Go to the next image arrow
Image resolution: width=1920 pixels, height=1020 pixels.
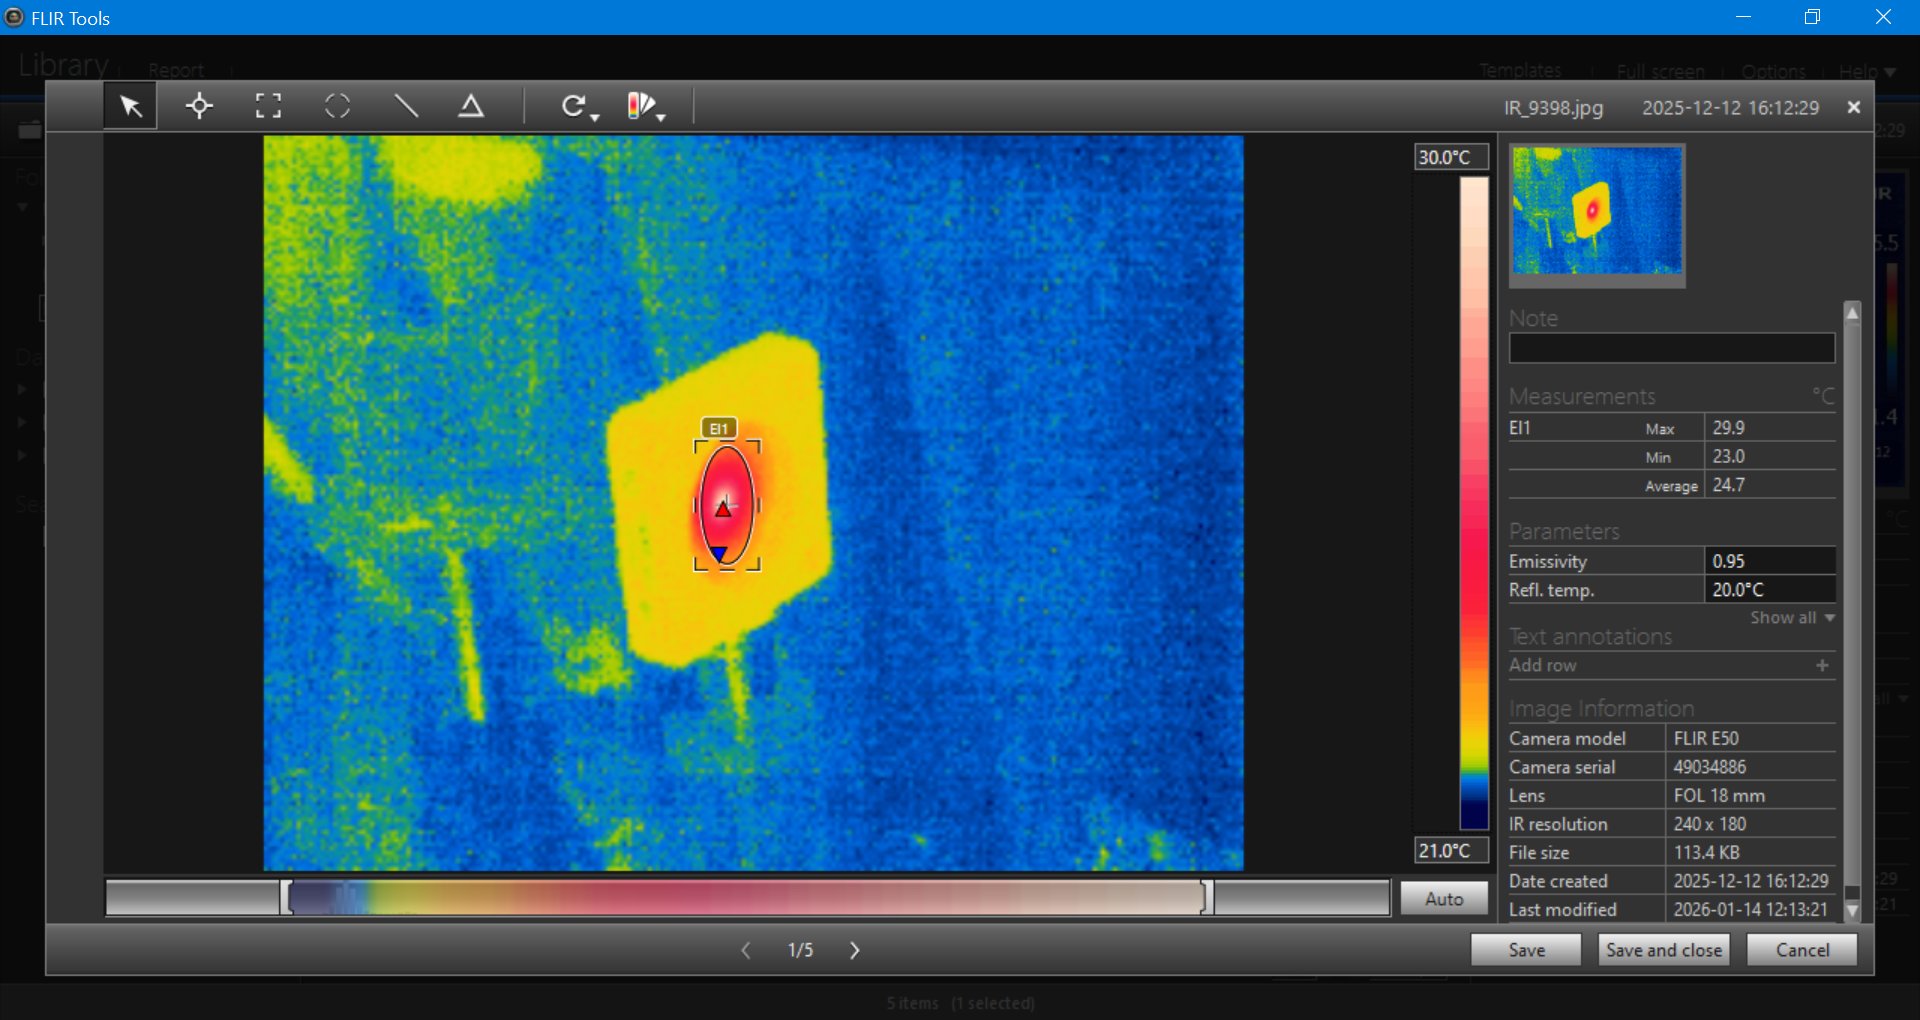pos(855,950)
